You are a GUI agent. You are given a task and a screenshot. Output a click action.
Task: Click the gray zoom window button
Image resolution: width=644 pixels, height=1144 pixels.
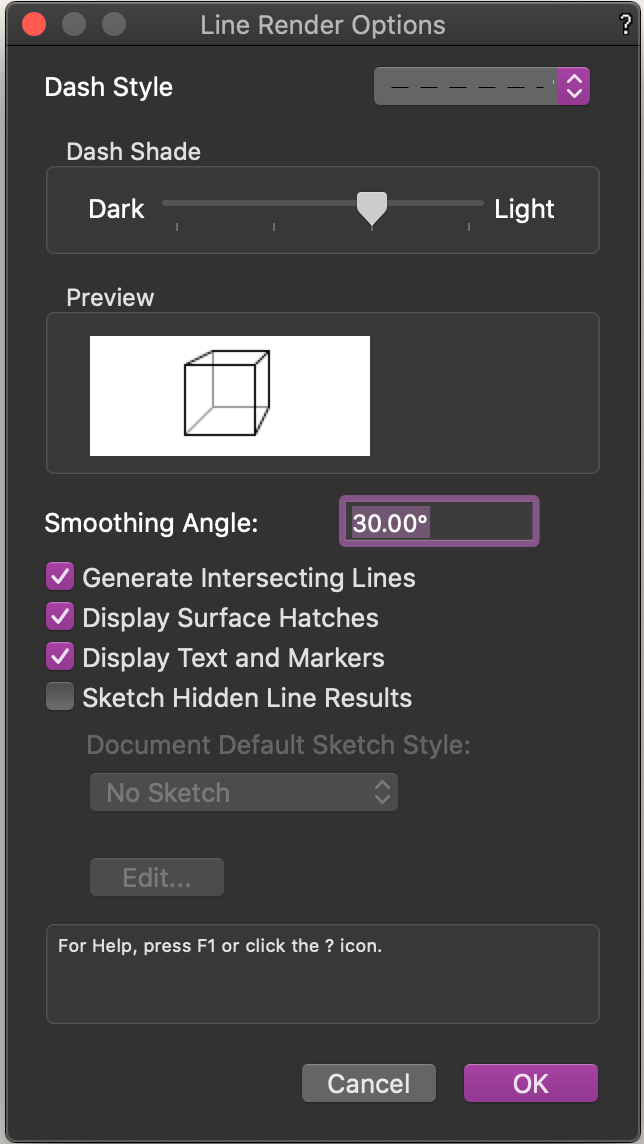click(x=114, y=24)
